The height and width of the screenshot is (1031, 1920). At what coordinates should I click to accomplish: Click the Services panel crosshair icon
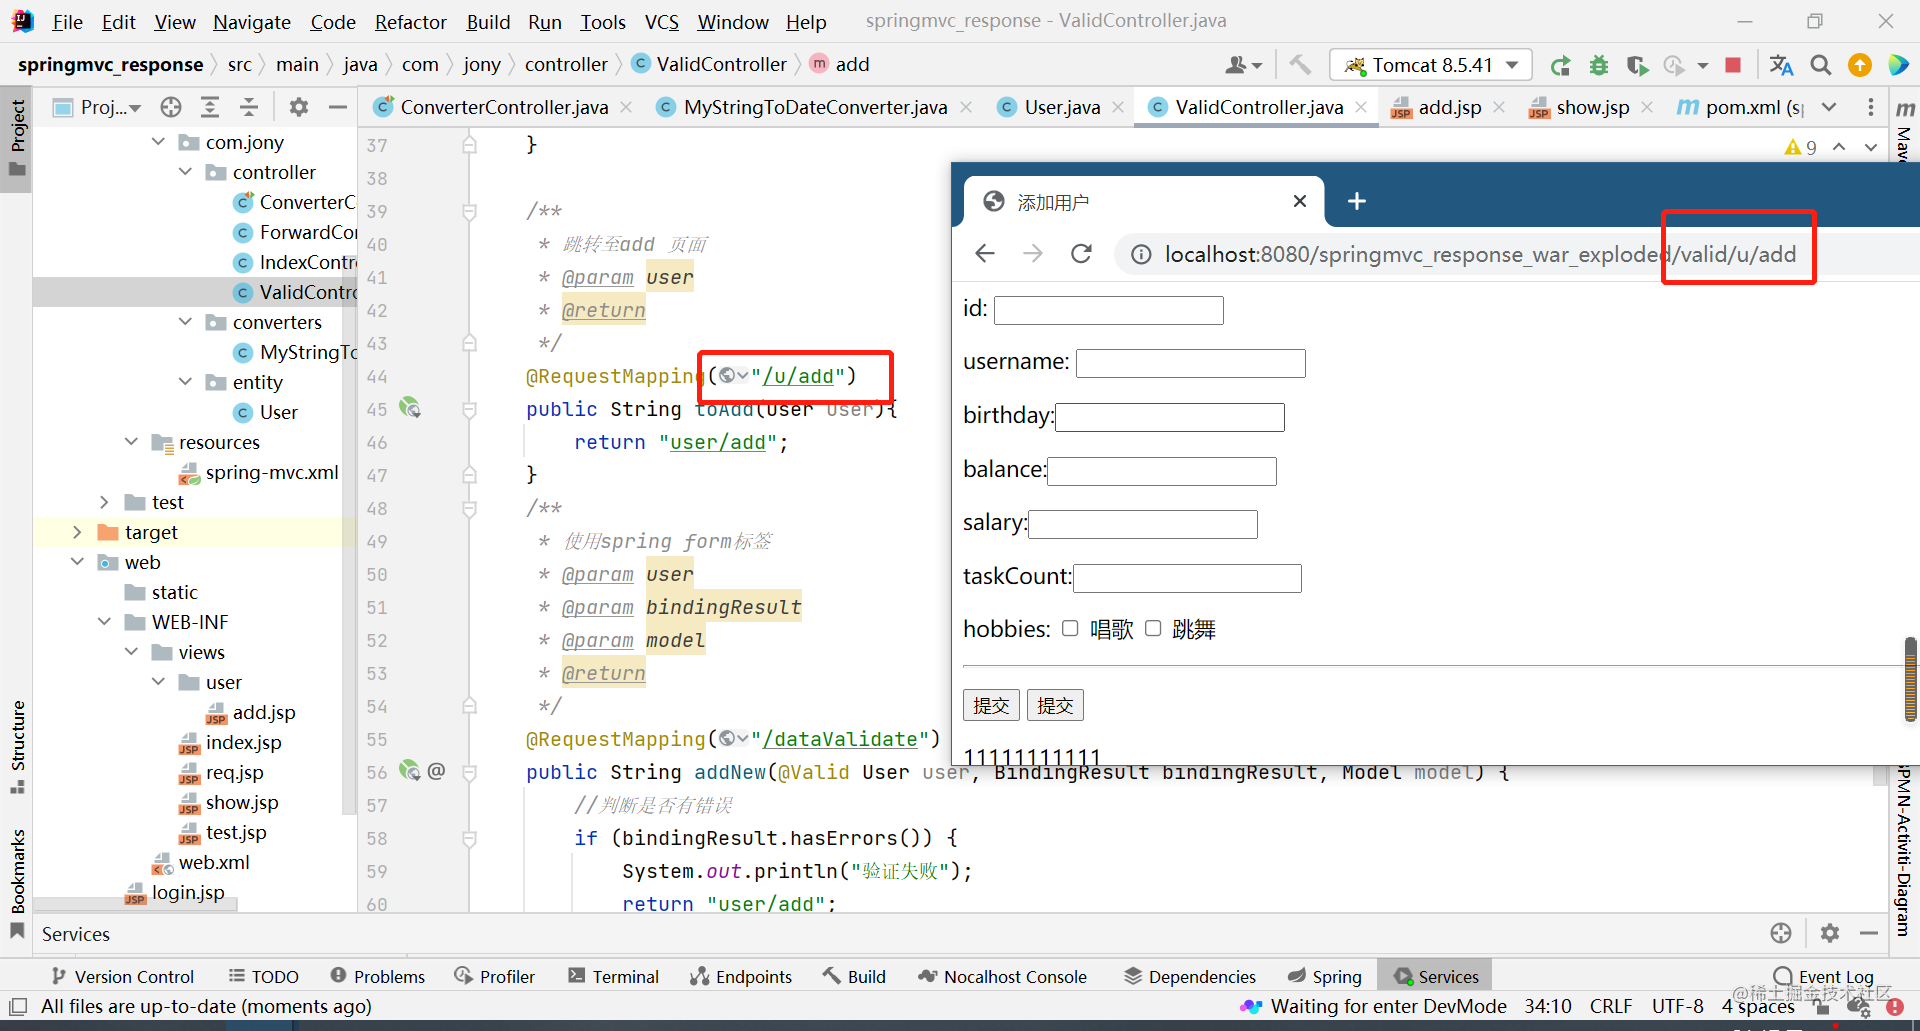[x=1781, y=933]
